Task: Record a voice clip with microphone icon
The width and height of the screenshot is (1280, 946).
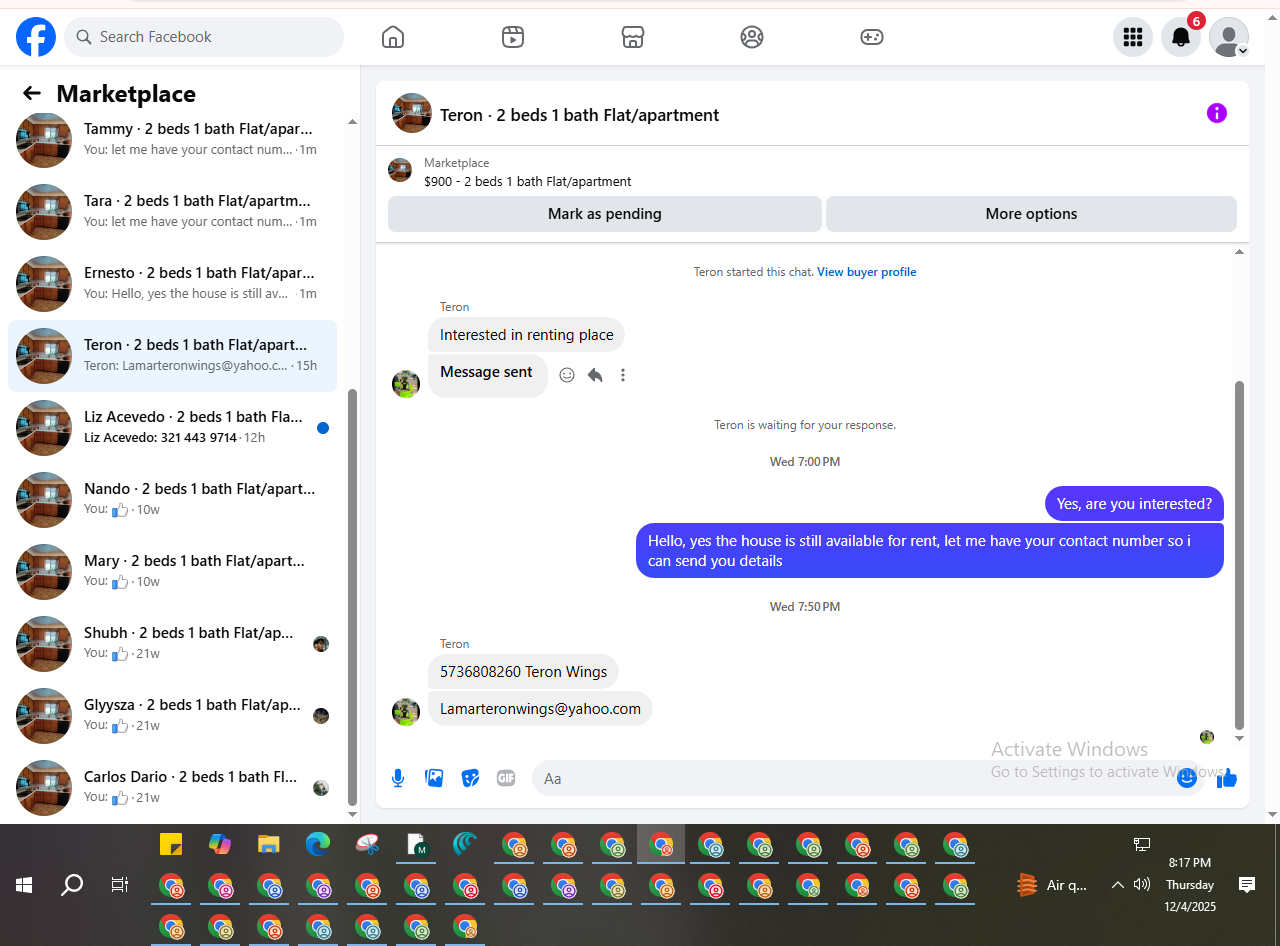Action: click(398, 778)
